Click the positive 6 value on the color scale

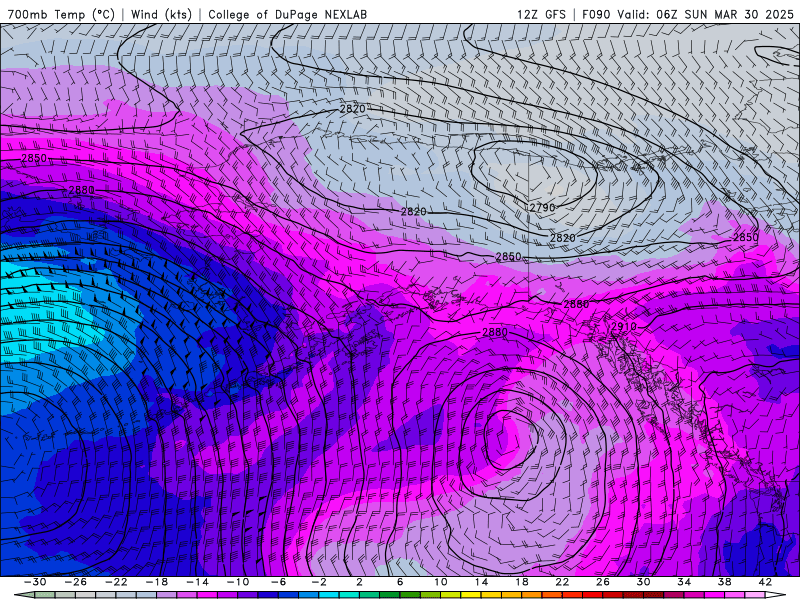tap(400, 582)
